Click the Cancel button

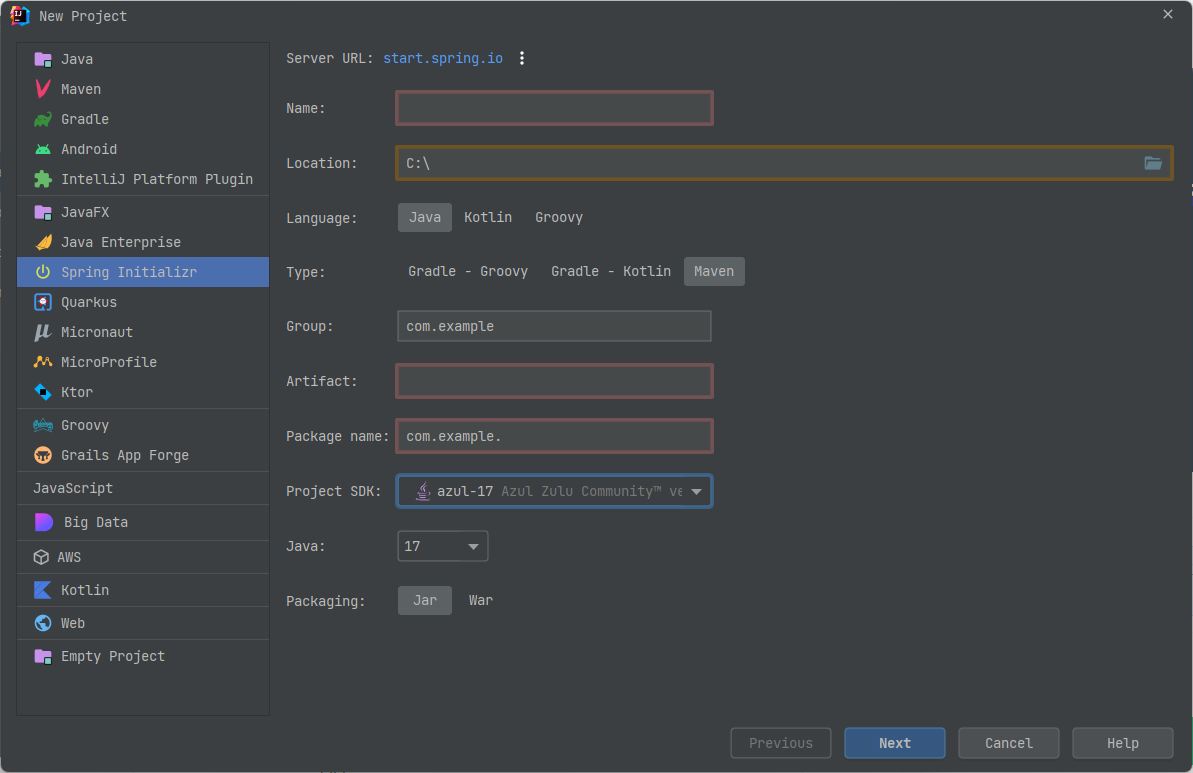1009,743
